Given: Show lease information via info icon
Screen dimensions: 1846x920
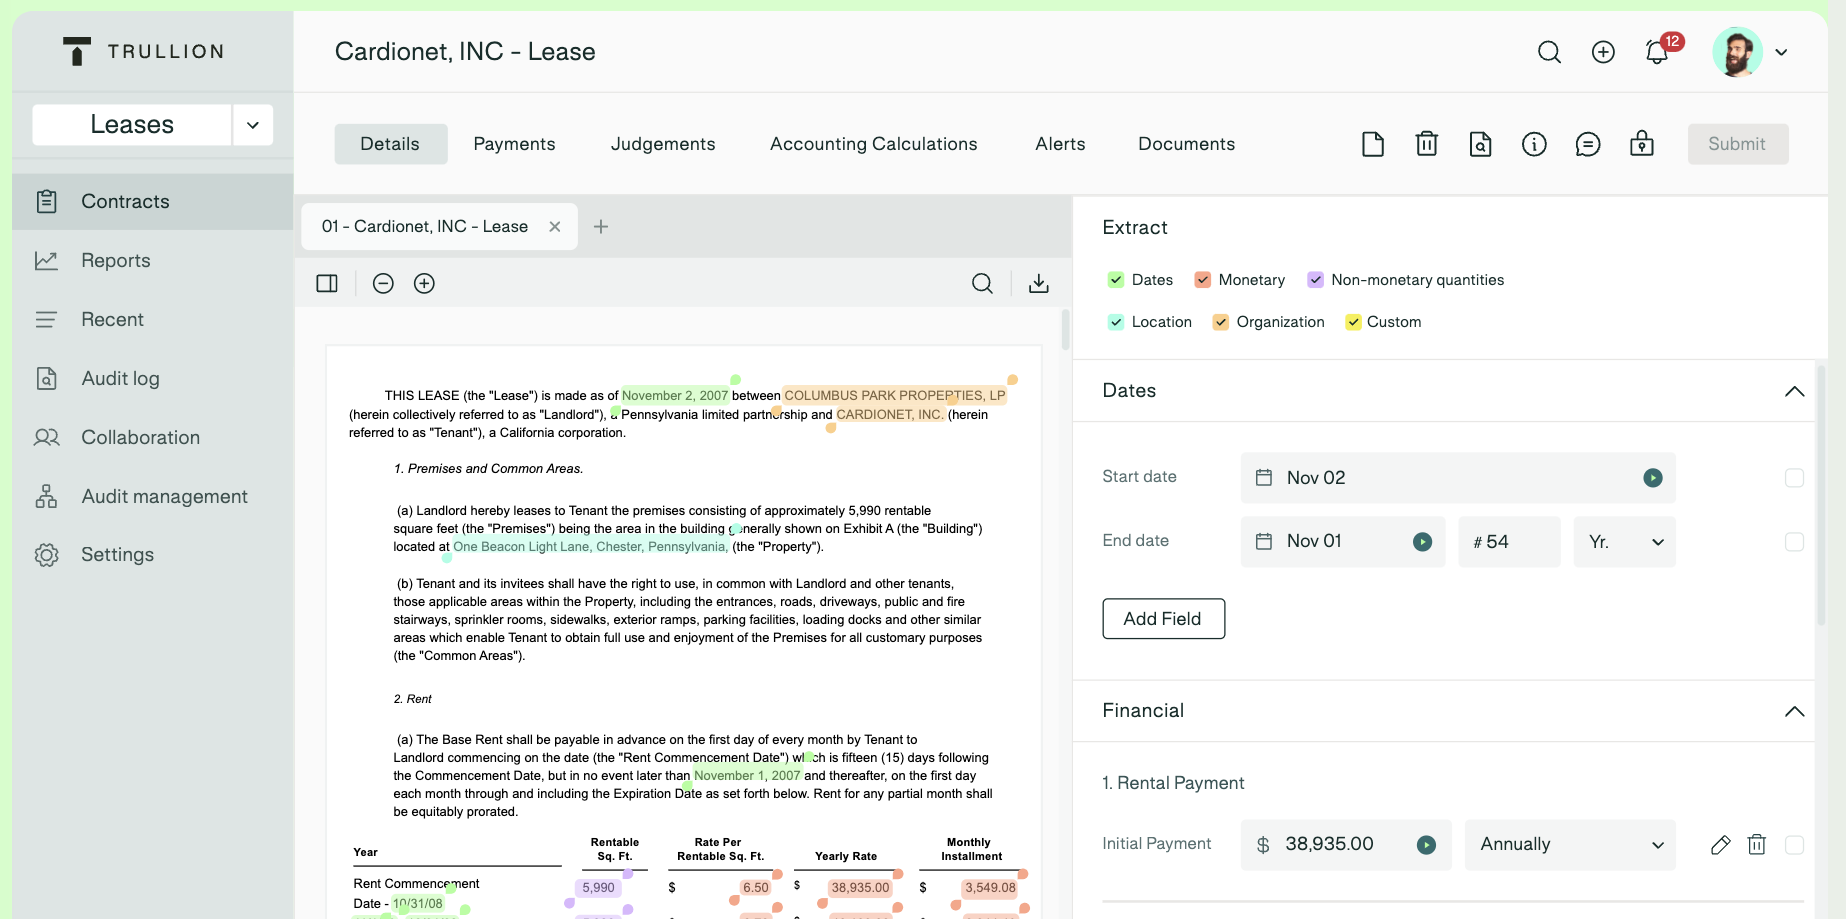Looking at the screenshot, I should 1534,144.
